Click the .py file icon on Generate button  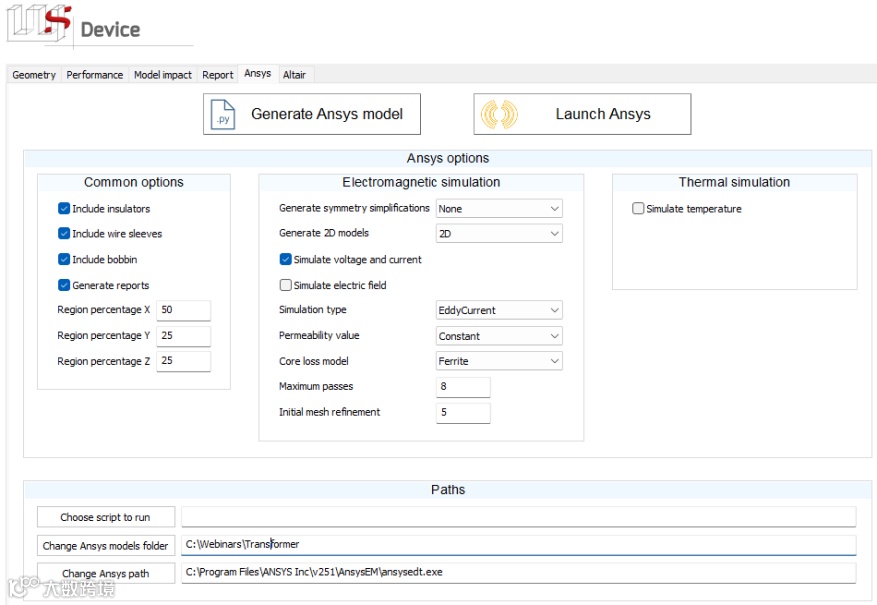click(223, 114)
